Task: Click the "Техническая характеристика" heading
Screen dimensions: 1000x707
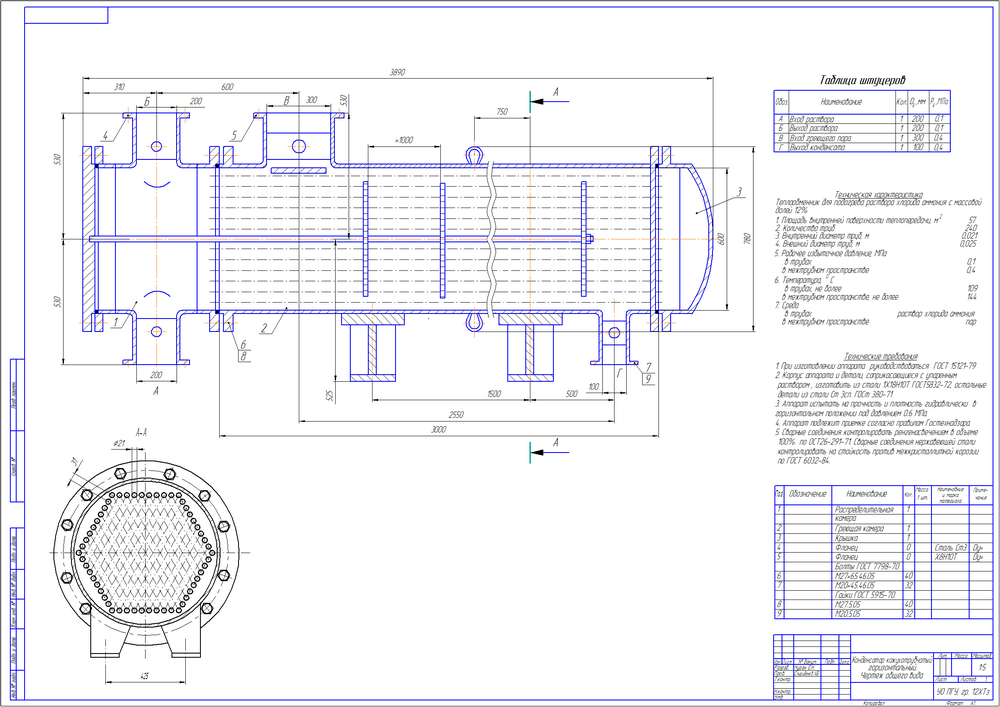Action: tap(878, 194)
